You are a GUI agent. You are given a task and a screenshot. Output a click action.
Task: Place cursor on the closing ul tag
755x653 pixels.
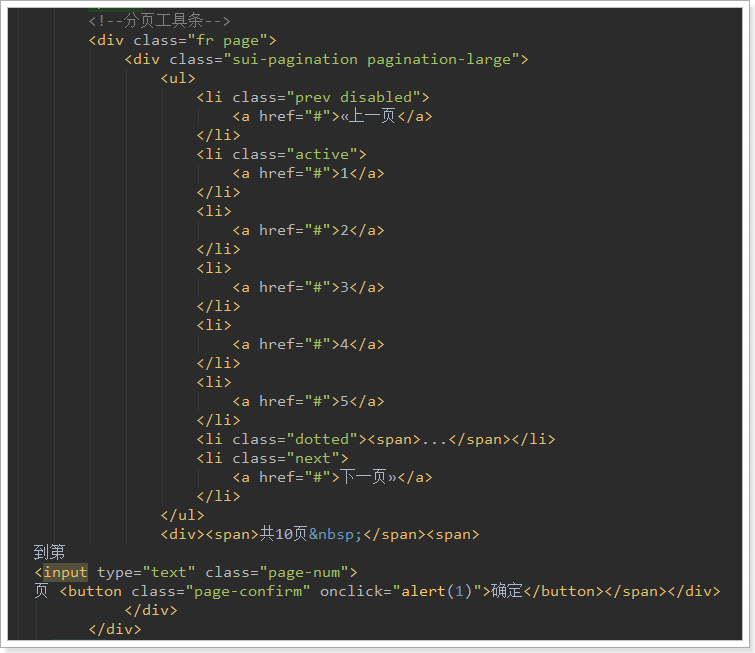(x=182, y=515)
